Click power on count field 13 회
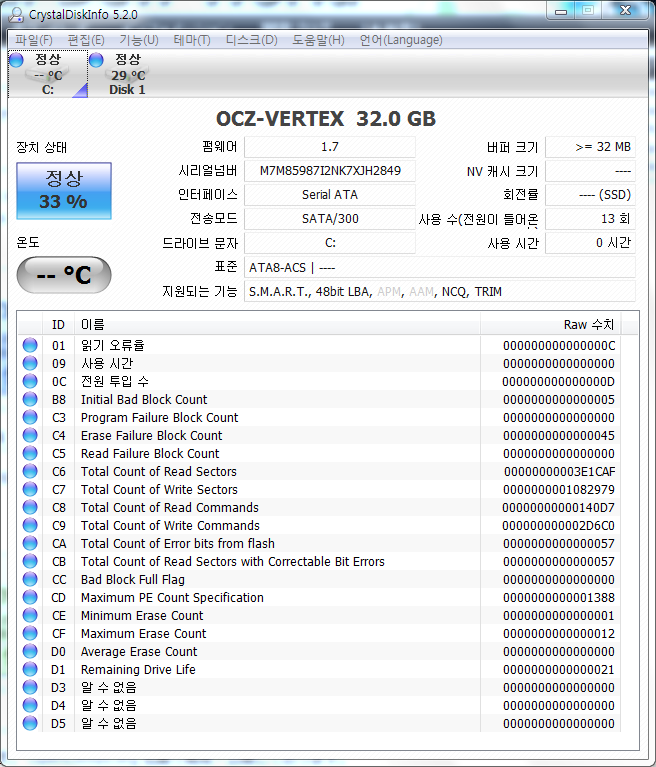 click(590, 219)
